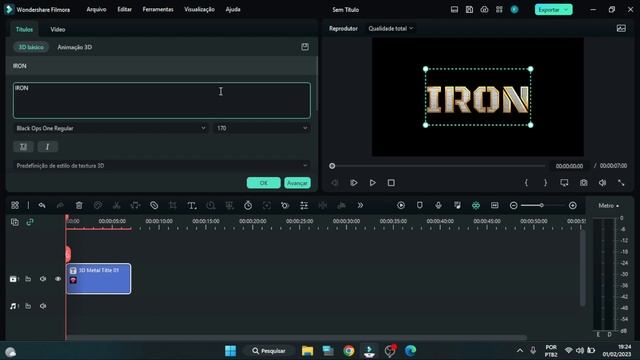This screenshot has width=640, height=360.
Task: Click the Stop button in player
Action: 391,183
